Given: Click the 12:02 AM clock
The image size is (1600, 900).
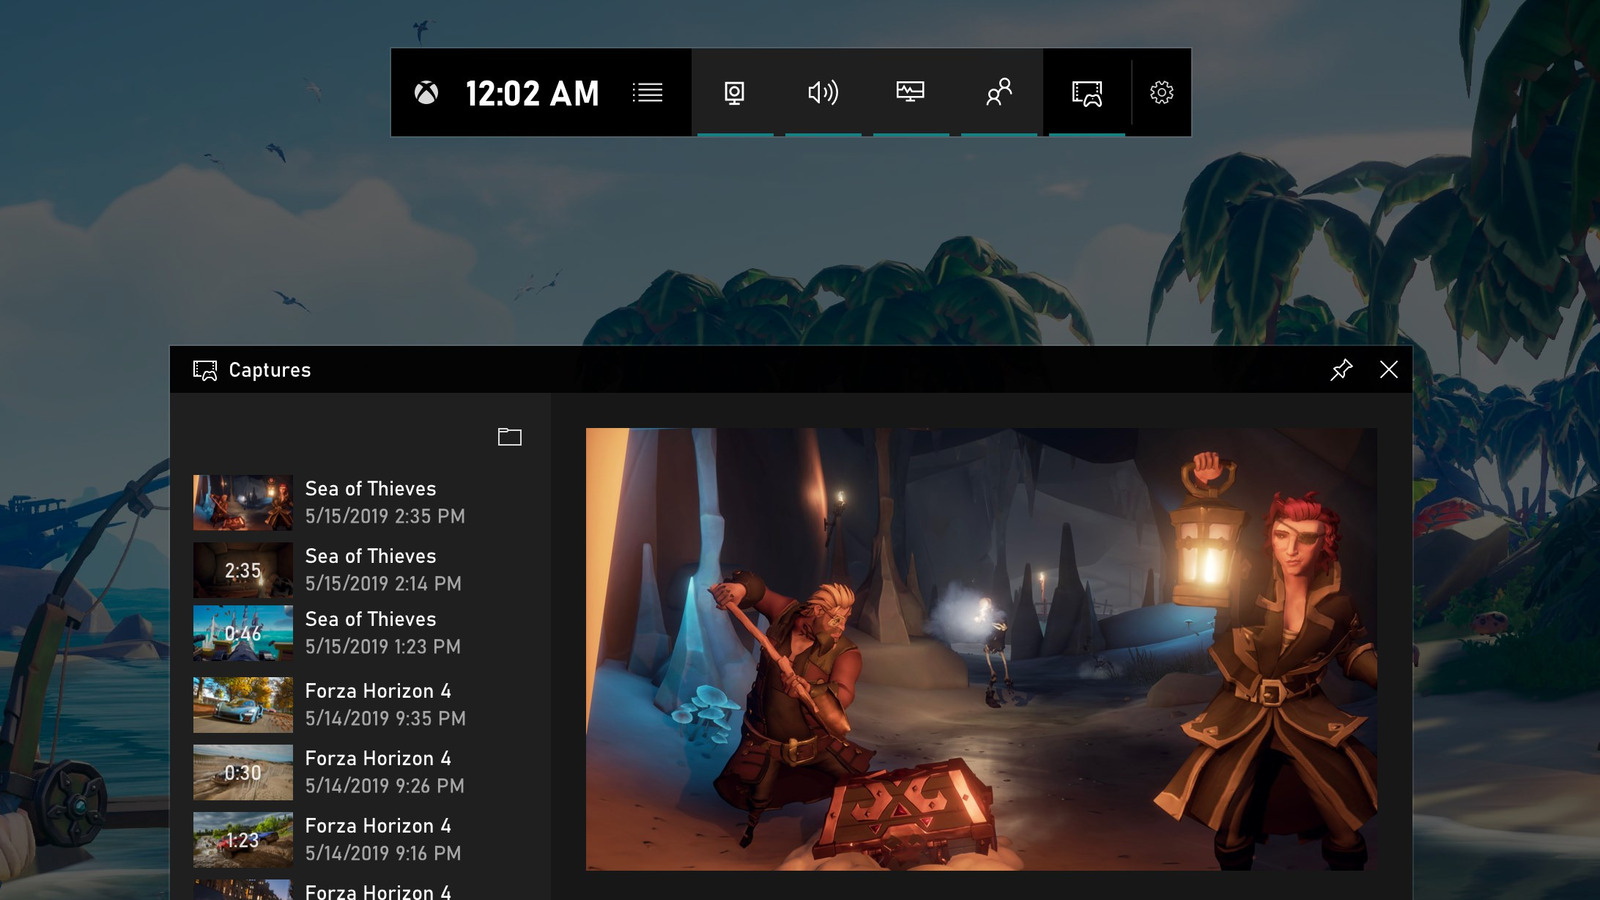Looking at the screenshot, I should point(531,93).
